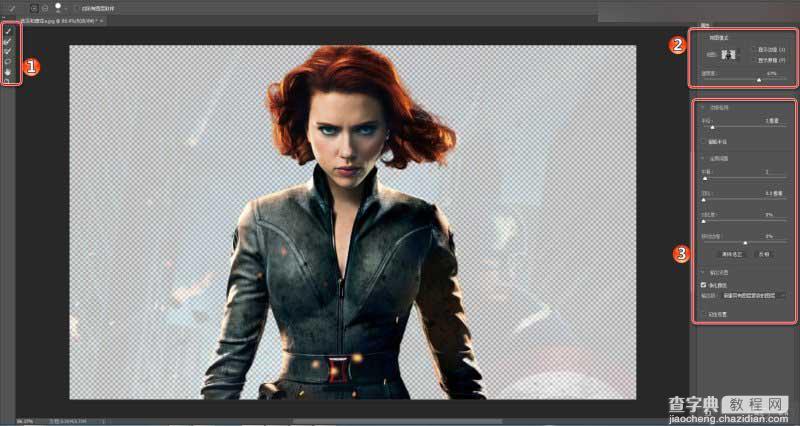Open the brush size picker in options bar
The image size is (800, 426).
pos(59,8)
